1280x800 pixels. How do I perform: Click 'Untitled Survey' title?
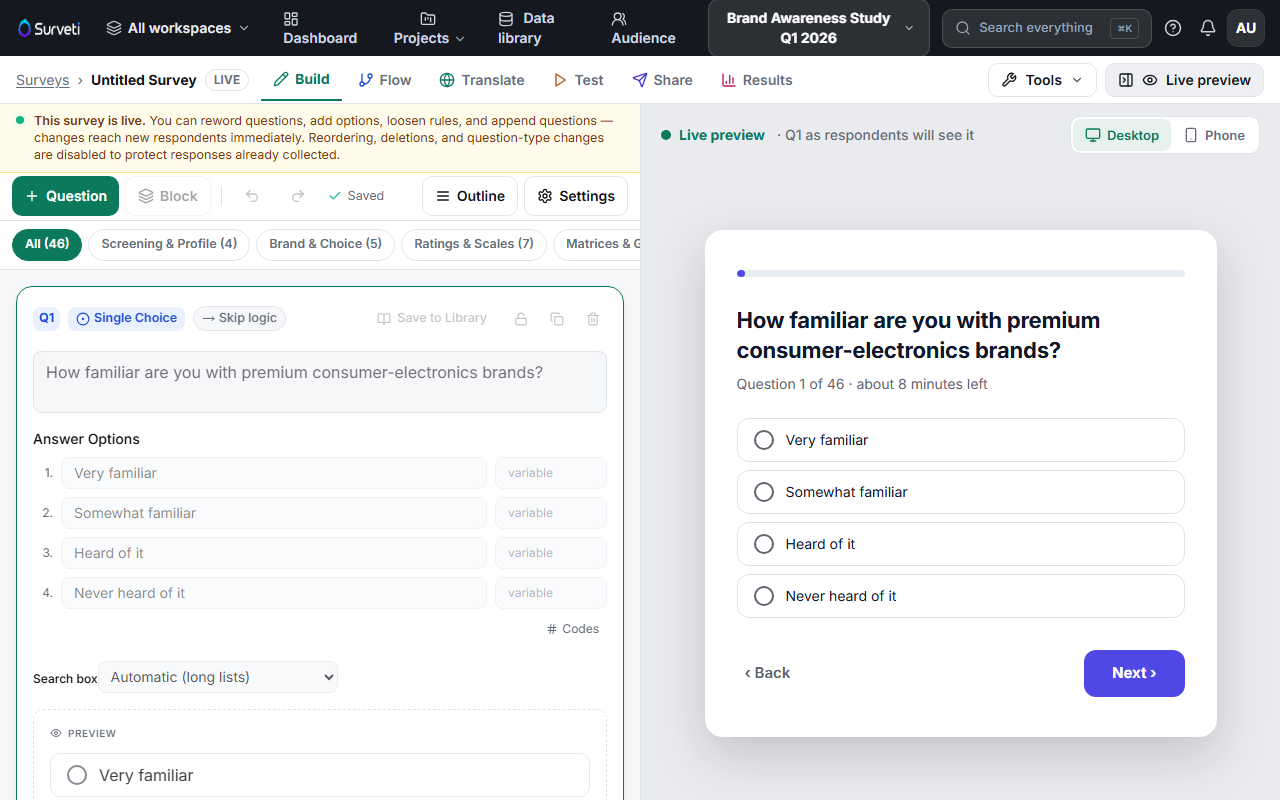[x=144, y=80]
